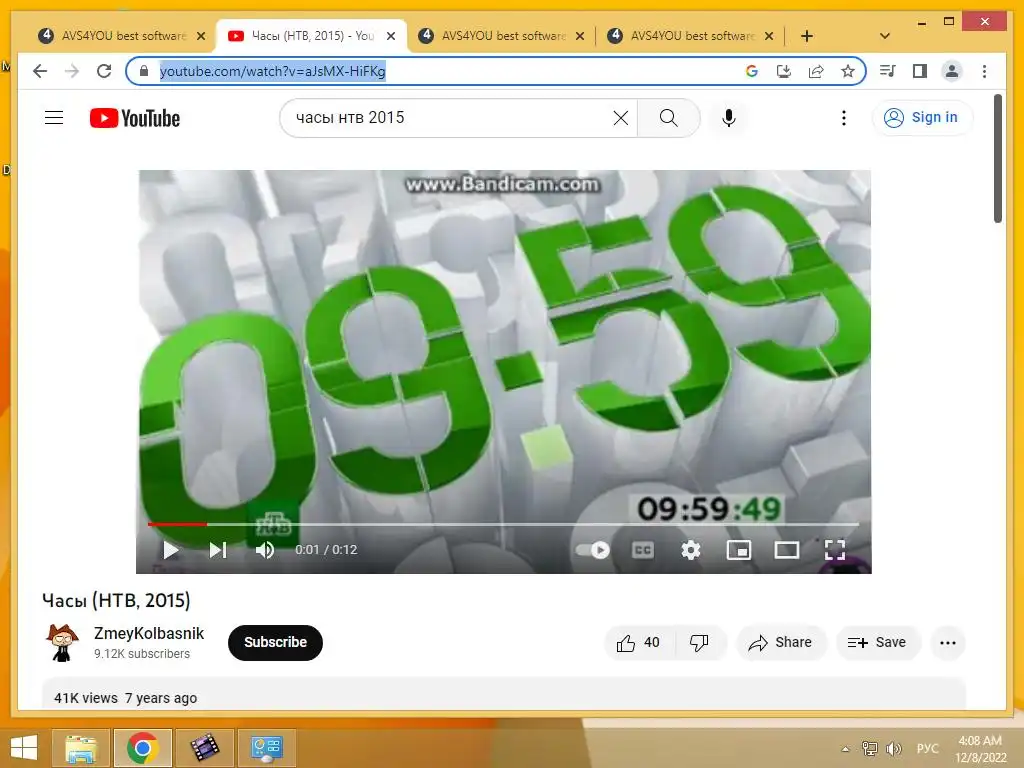Image resolution: width=1024 pixels, height=768 pixels.
Task: Seek along the video progress bar
Action: (503, 524)
